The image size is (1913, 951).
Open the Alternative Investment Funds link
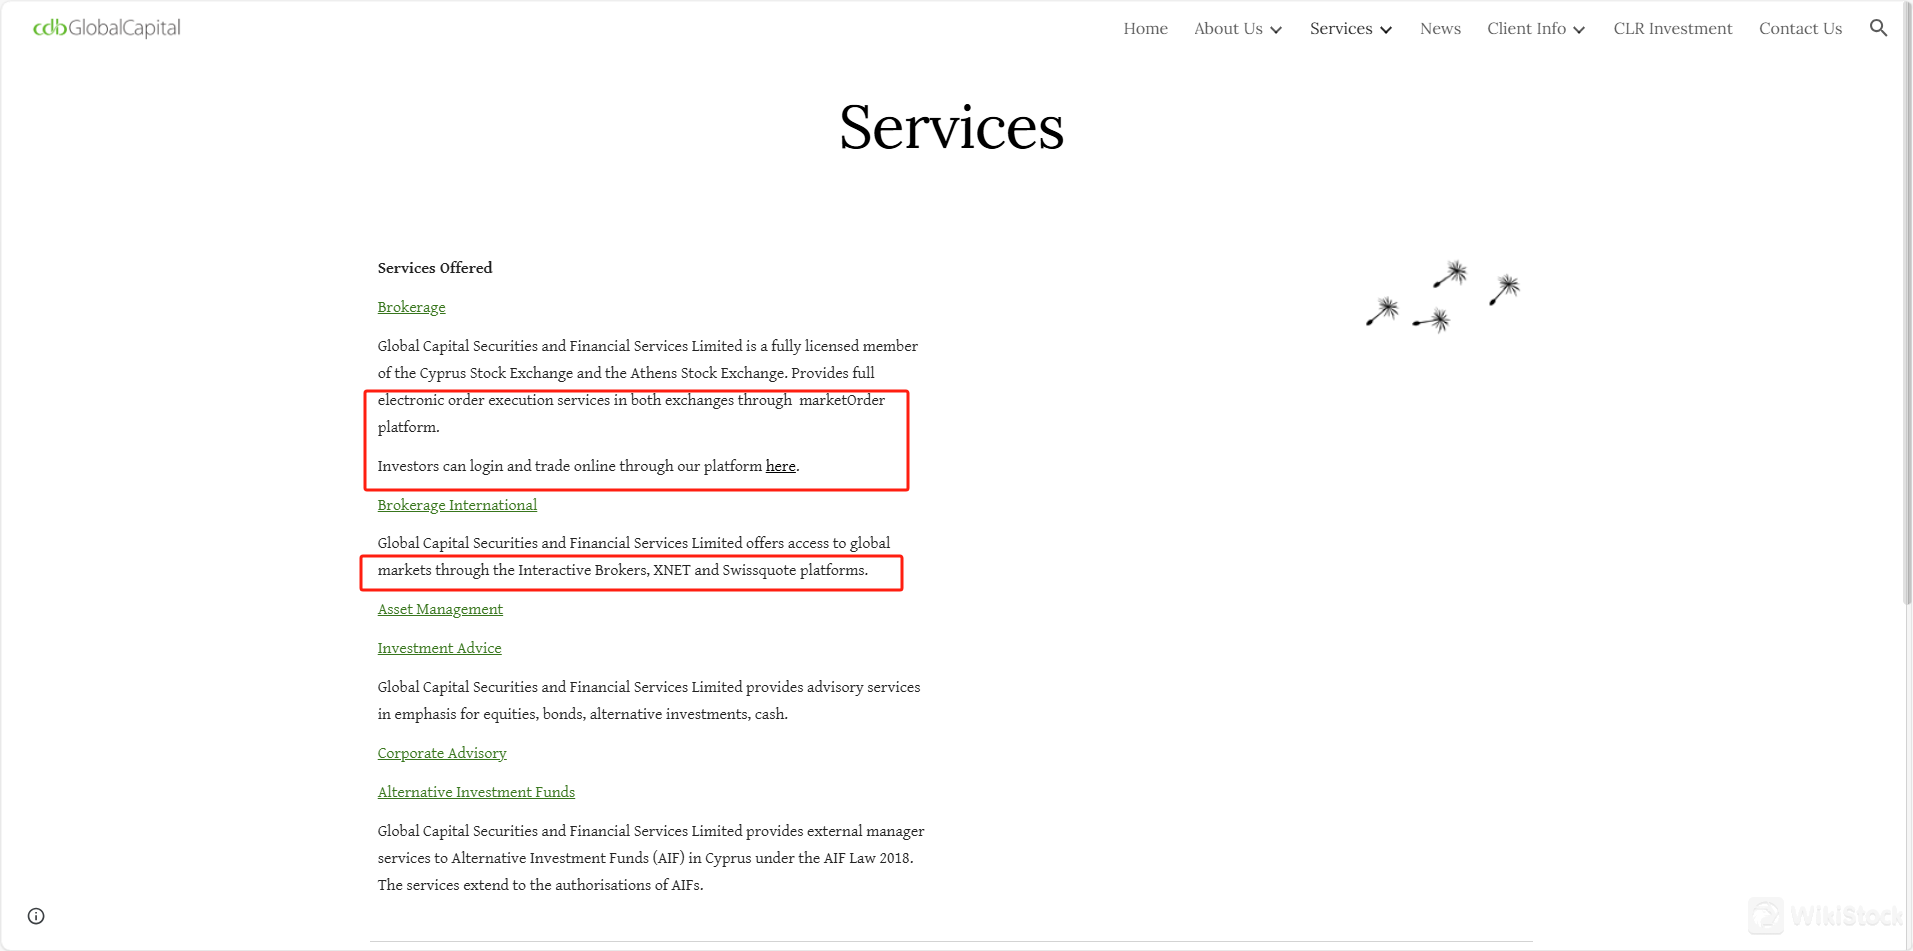[476, 792]
